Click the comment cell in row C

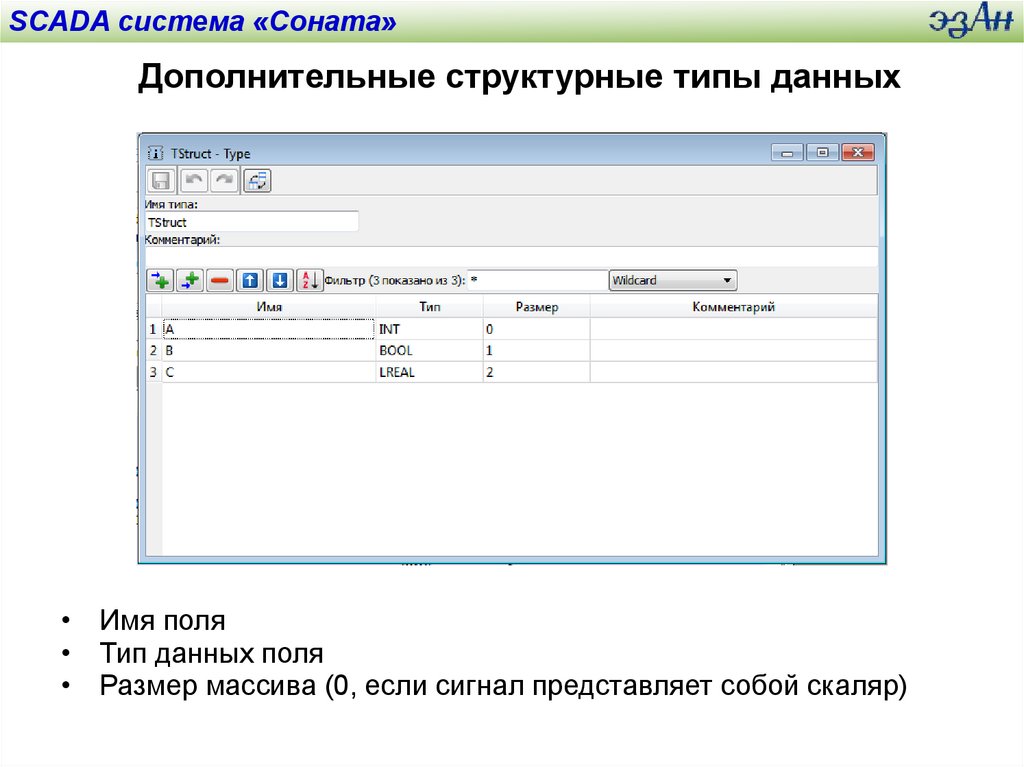(x=733, y=372)
